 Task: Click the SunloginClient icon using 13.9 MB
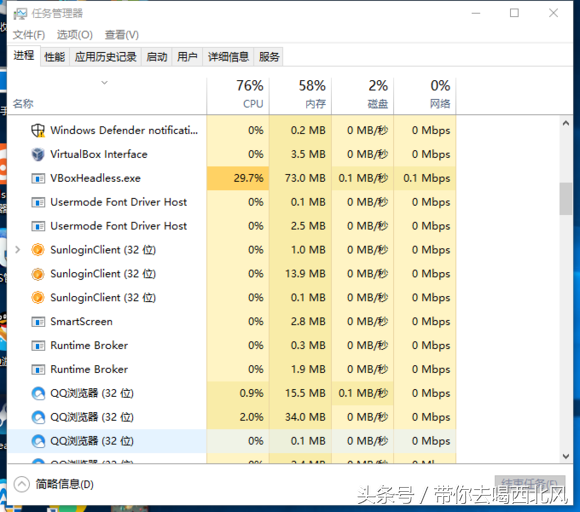pyautogui.click(x=38, y=274)
